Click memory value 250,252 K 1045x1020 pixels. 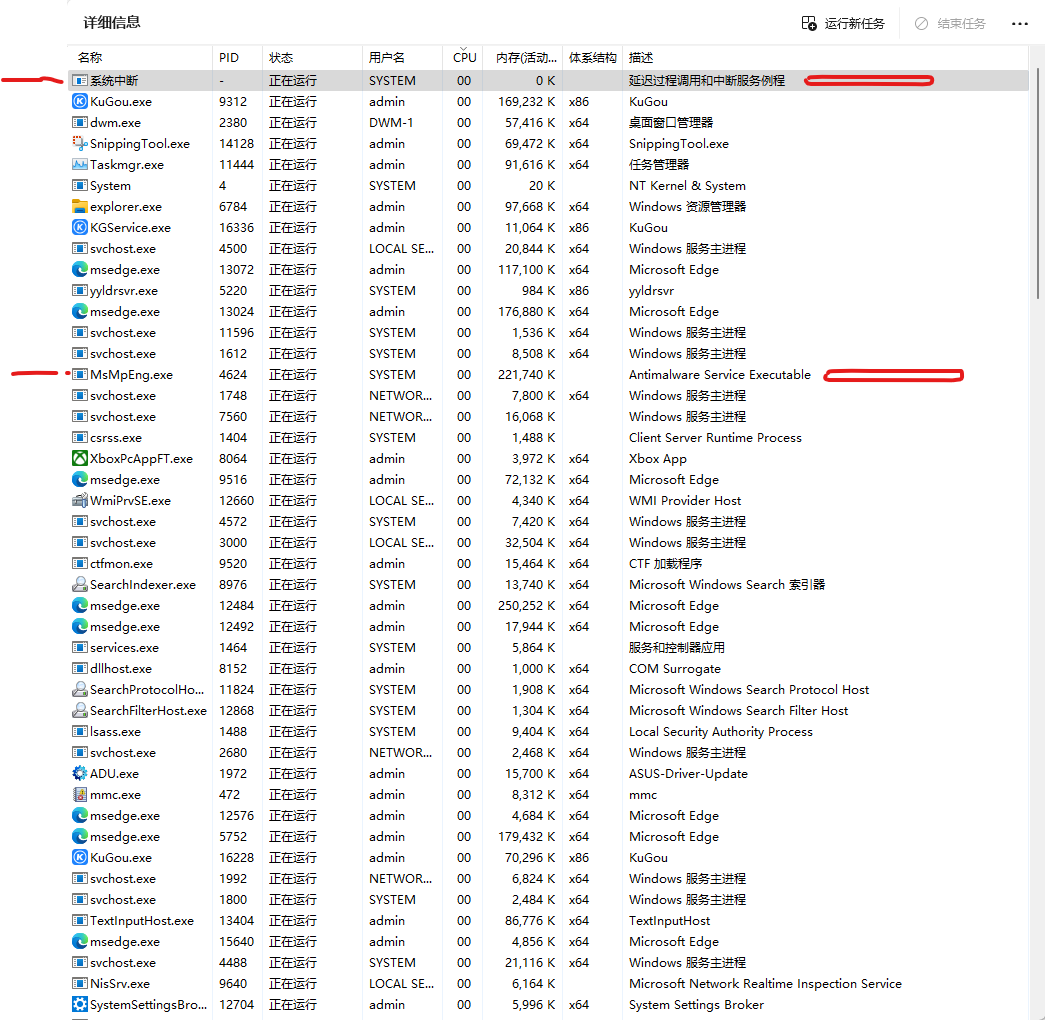tap(526, 605)
